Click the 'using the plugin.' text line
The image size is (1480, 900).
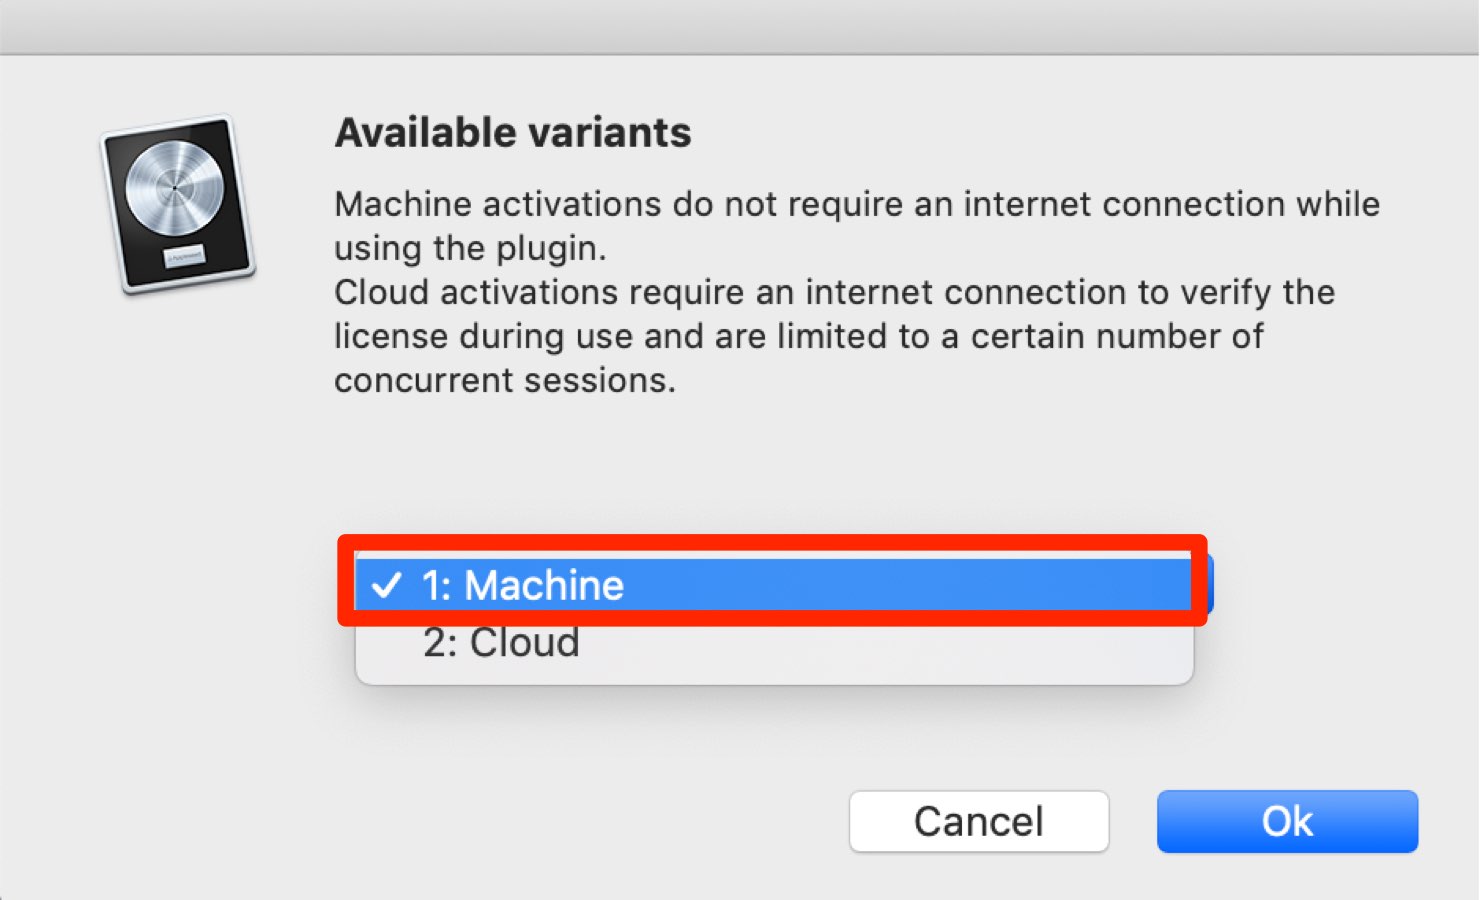coord(470,248)
